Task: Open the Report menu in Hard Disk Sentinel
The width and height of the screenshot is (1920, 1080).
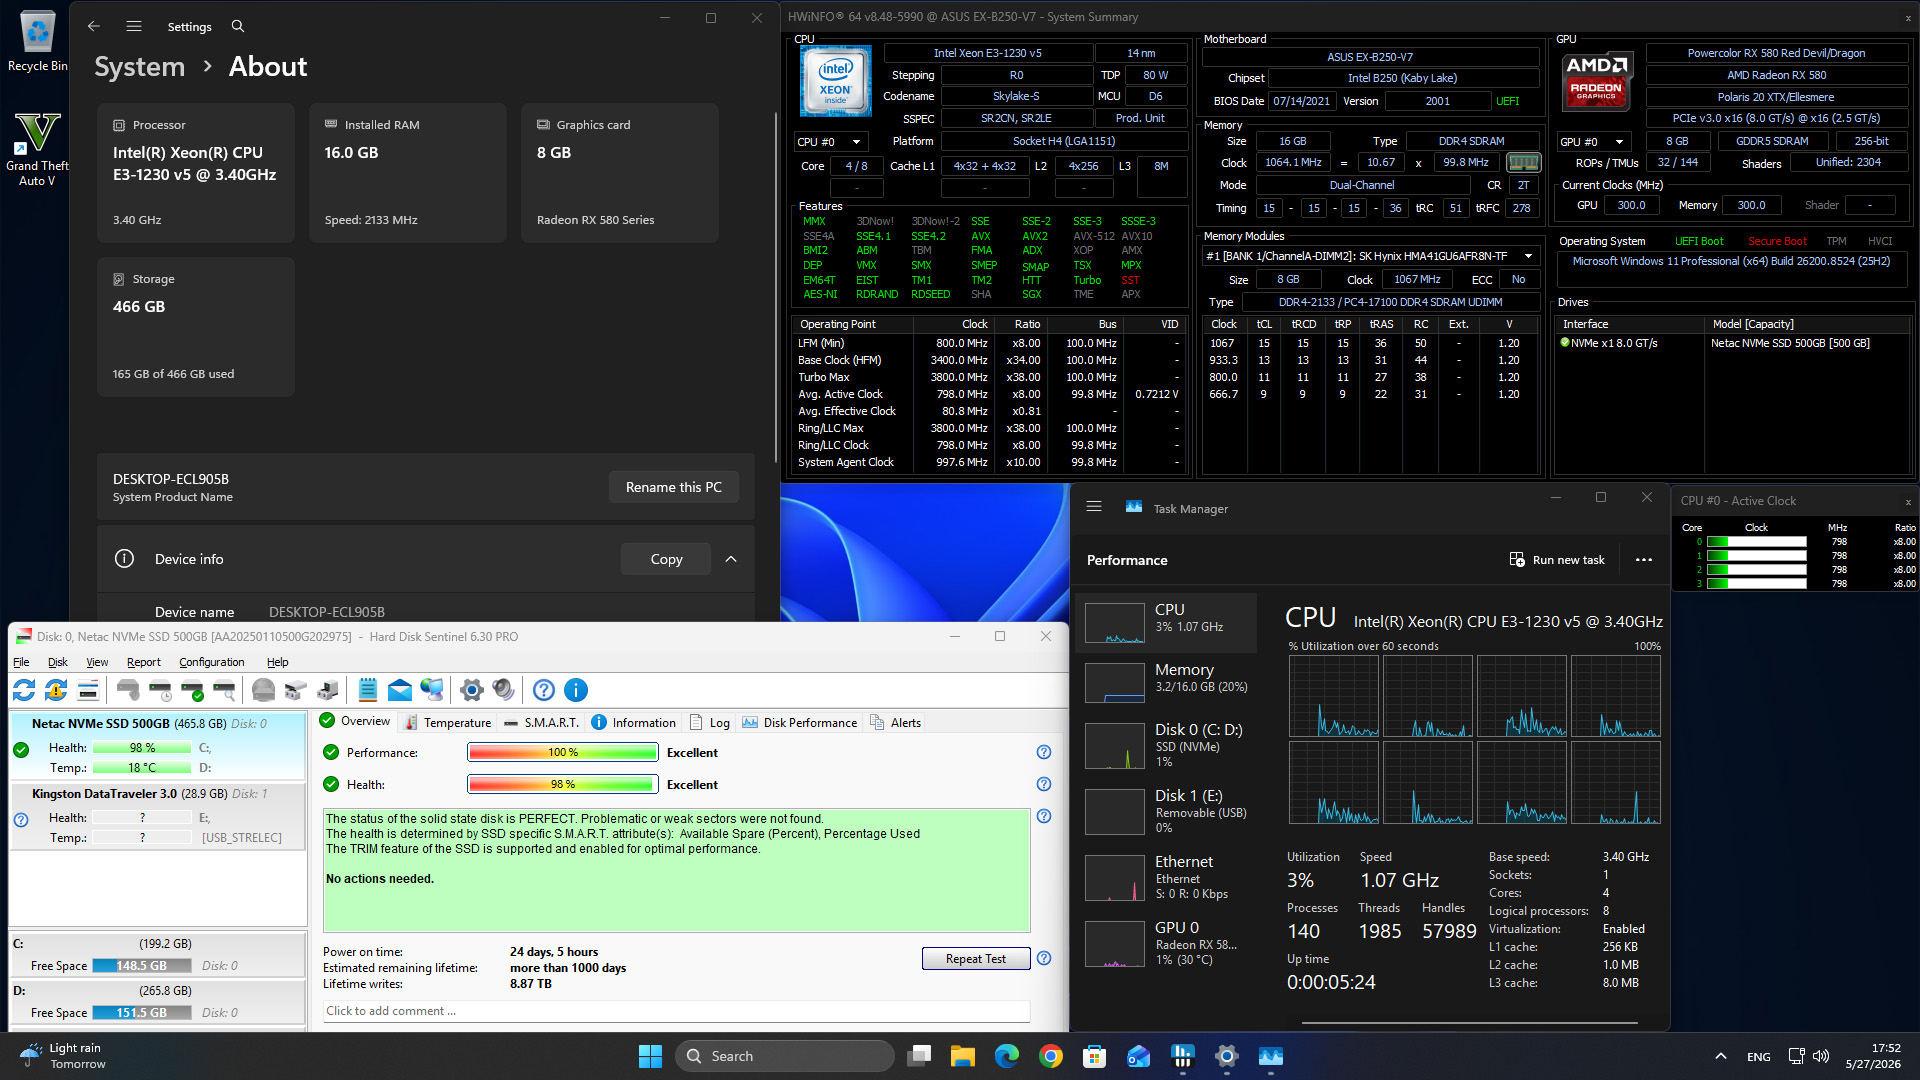Action: pos(144,662)
